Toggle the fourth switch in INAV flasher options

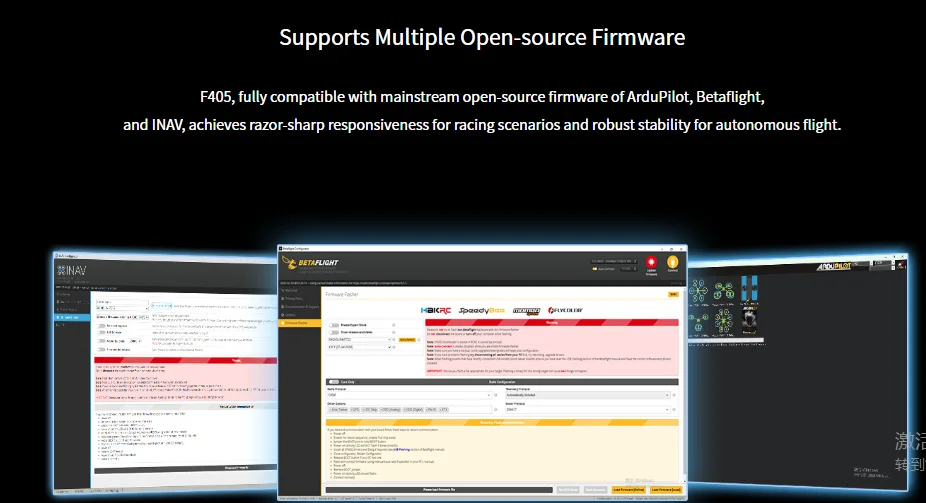tap(101, 350)
